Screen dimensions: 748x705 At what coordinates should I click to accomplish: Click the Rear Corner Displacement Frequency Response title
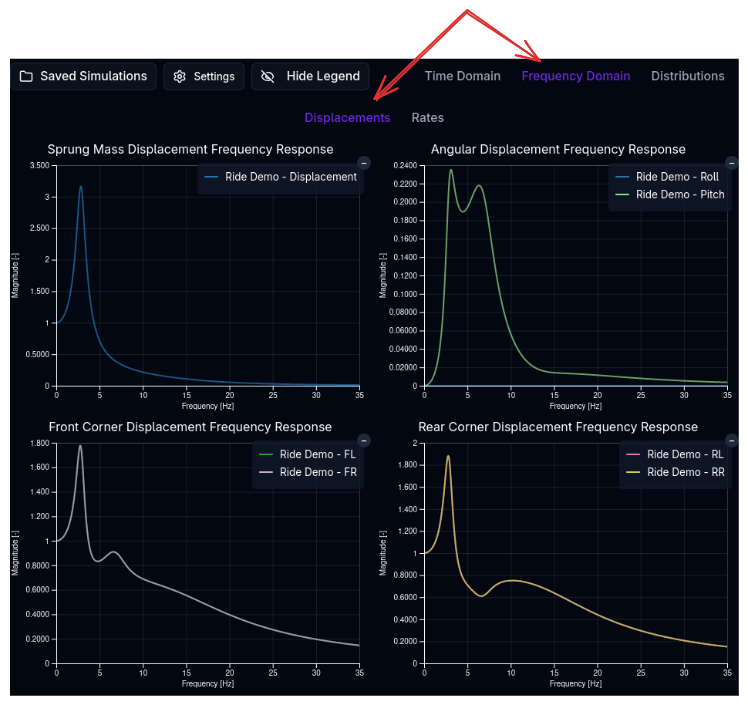(x=558, y=427)
